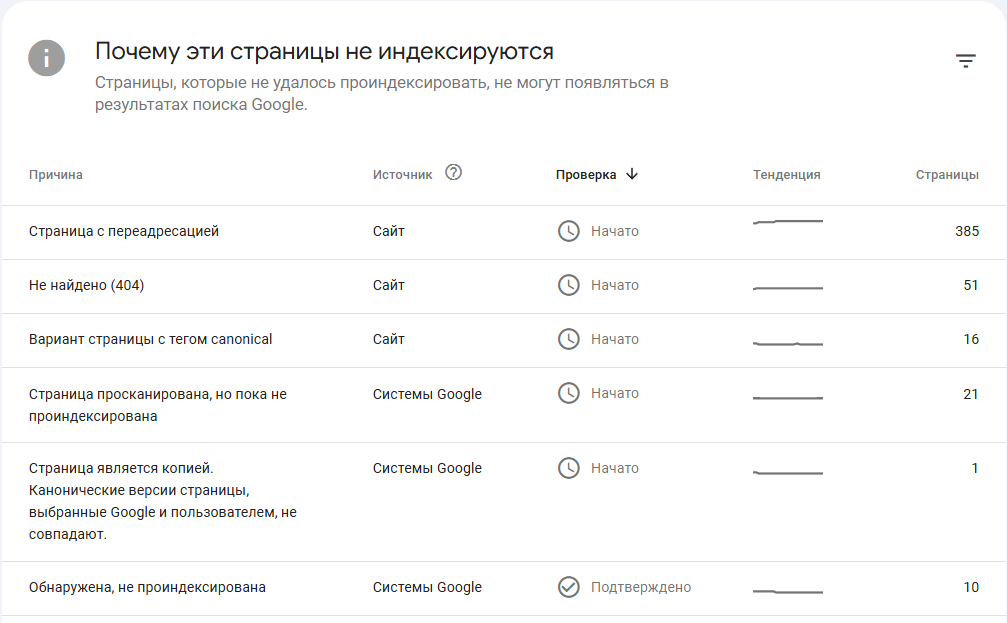The width and height of the screenshot is (1007, 623).
Task: Open the Страница является копией reason row
Action: pos(504,502)
